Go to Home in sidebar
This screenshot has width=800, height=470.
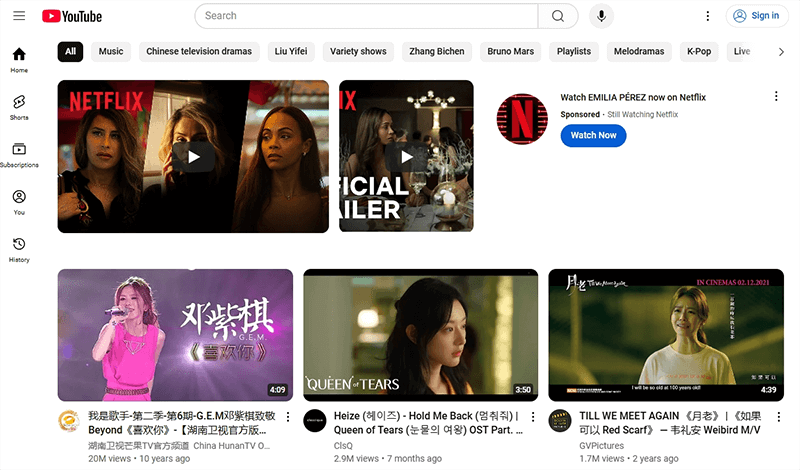[19, 60]
